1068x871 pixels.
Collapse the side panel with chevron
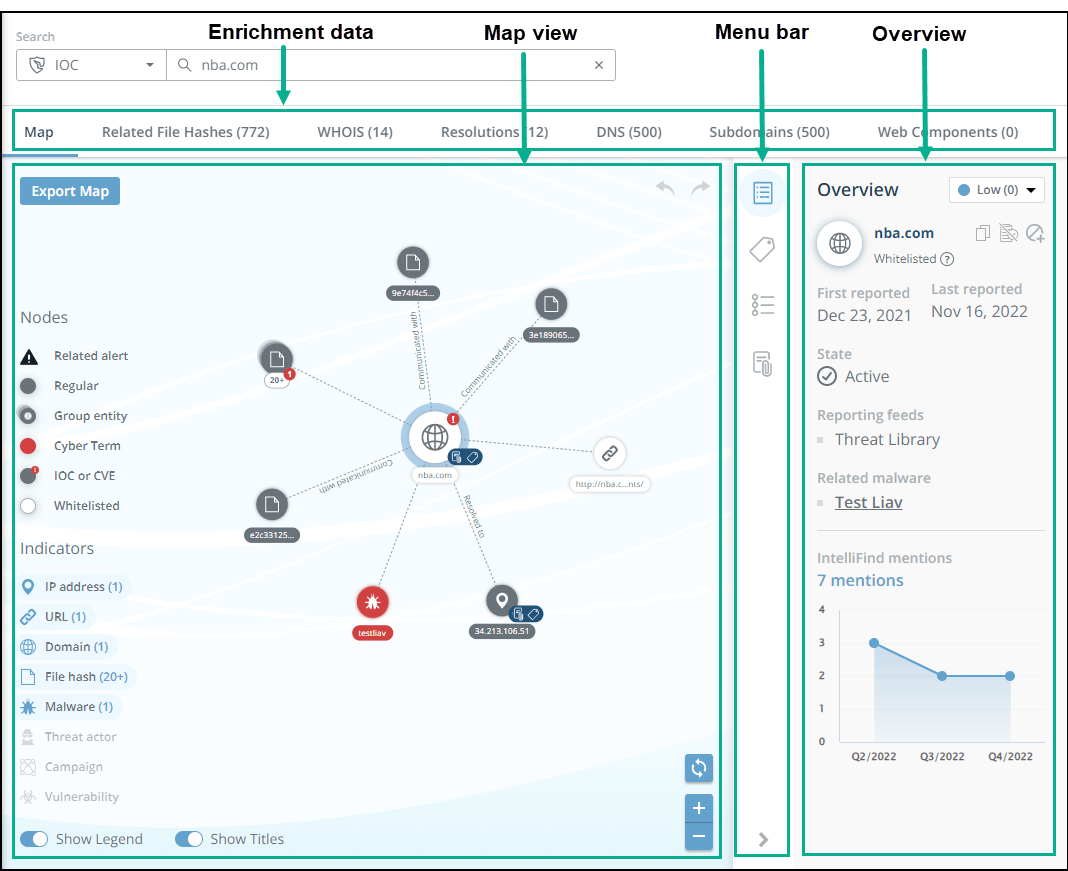pyautogui.click(x=763, y=840)
